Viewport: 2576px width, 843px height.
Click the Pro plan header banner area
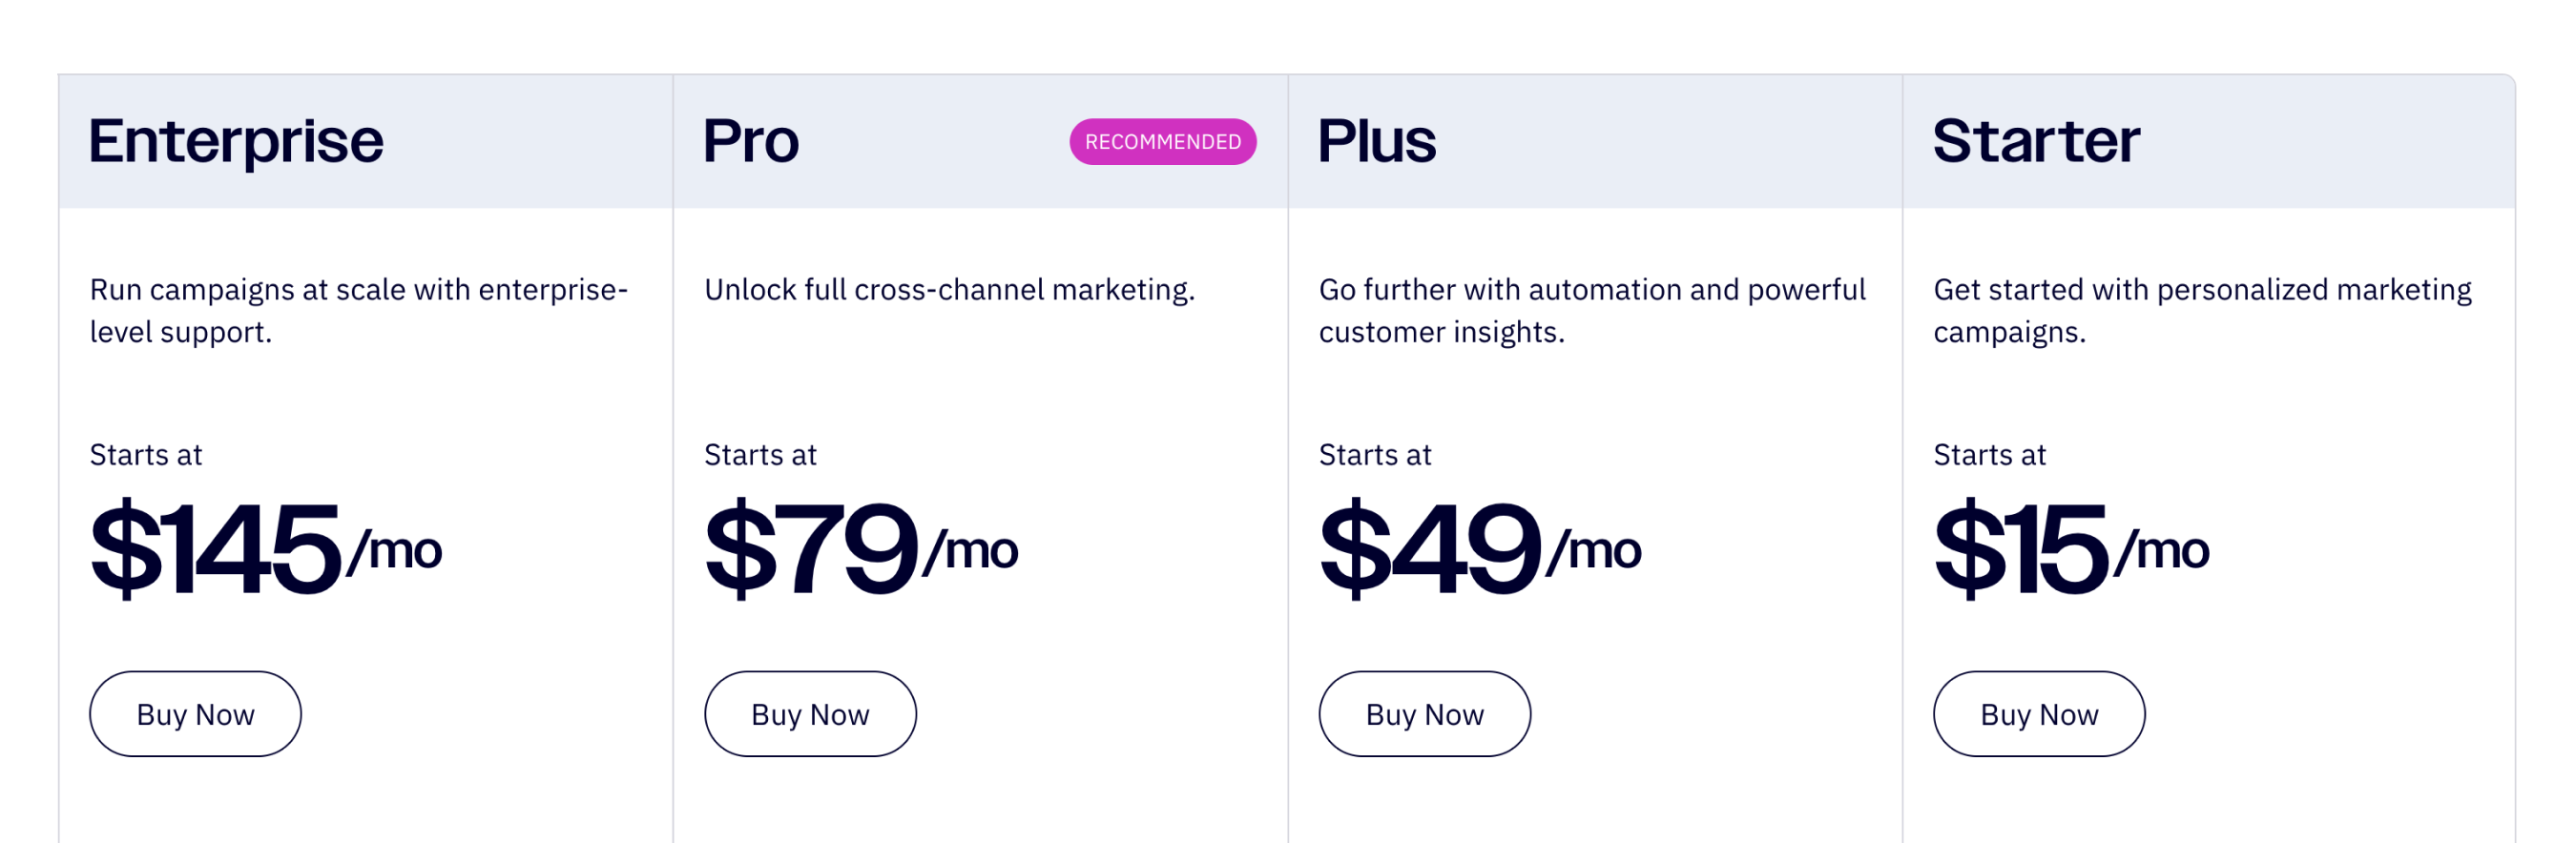click(980, 140)
